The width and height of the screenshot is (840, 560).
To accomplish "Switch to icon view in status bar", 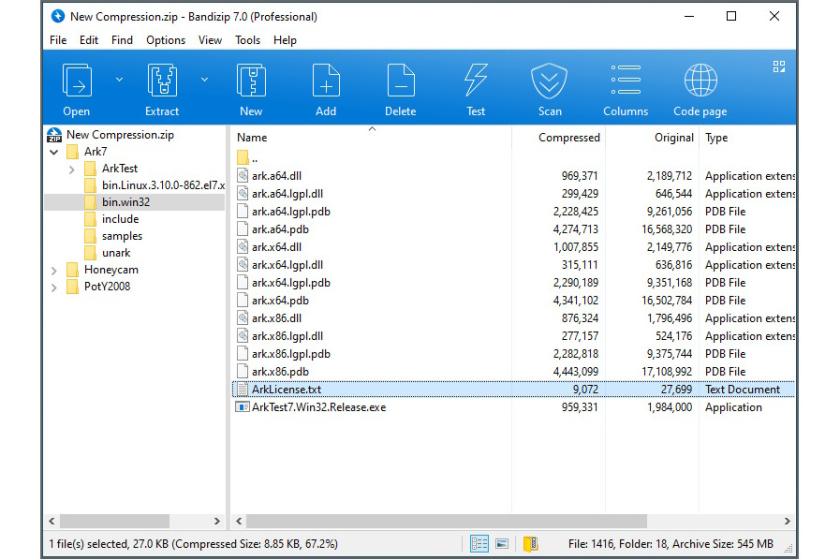I will (x=502, y=544).
